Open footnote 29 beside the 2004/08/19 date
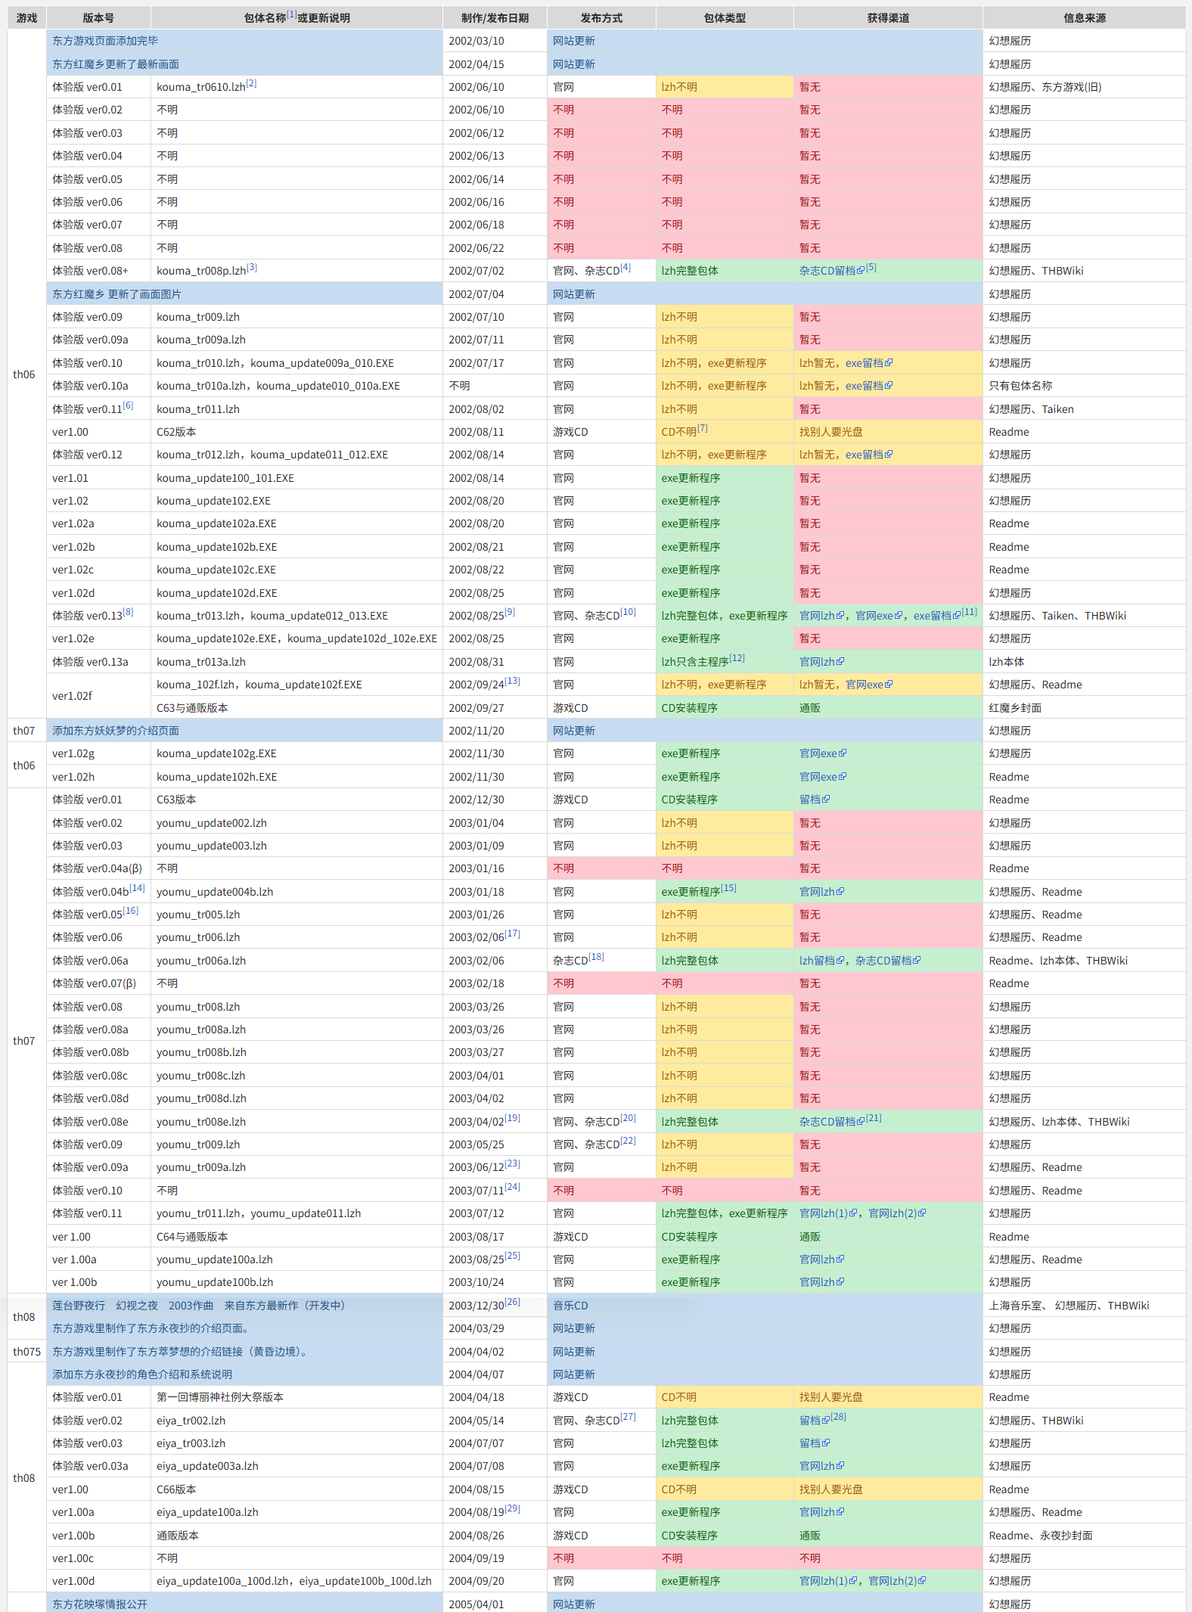Image resolution: width=1192 pixels, height=1612 pixels. click(512, 1509)
